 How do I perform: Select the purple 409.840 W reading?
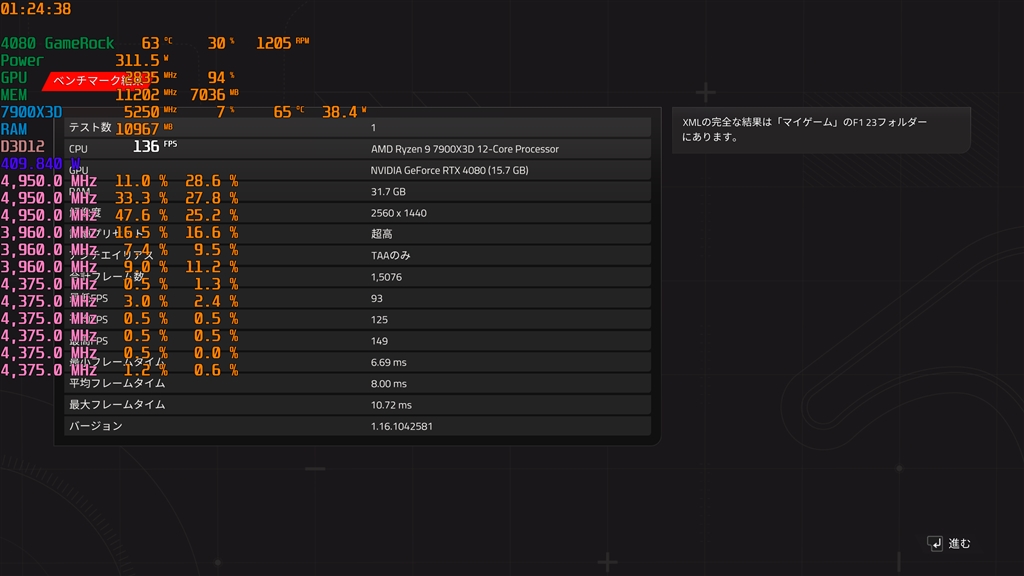click(x=40, y=163)
